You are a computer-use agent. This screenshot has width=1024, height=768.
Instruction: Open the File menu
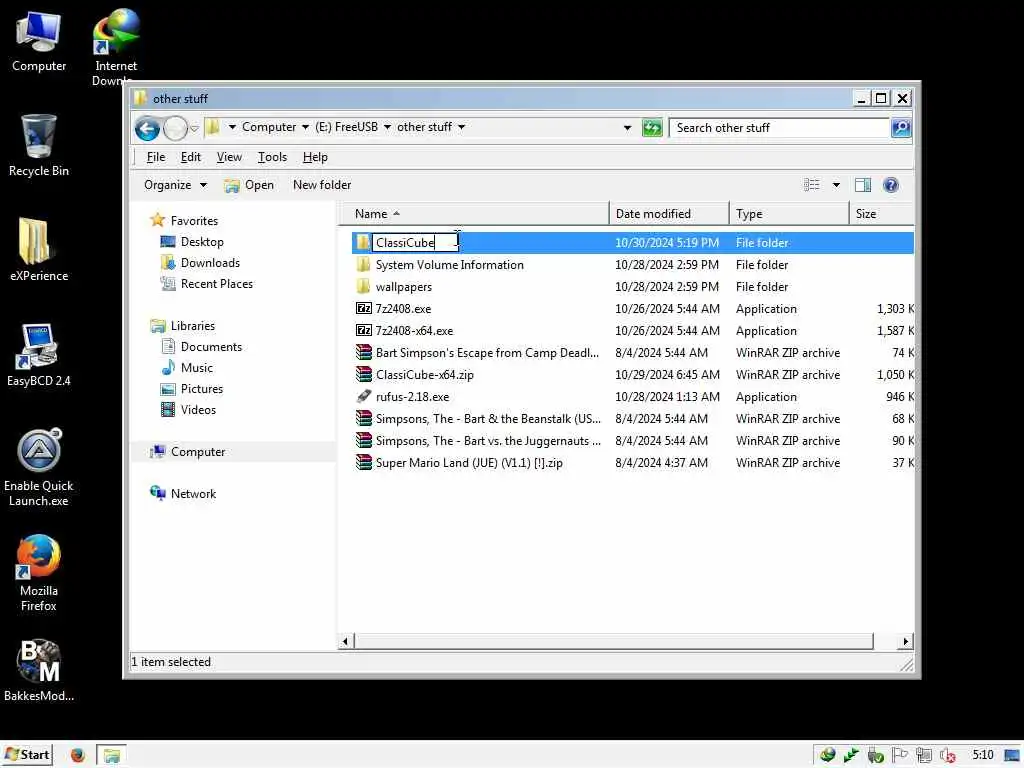coord(155,157)
